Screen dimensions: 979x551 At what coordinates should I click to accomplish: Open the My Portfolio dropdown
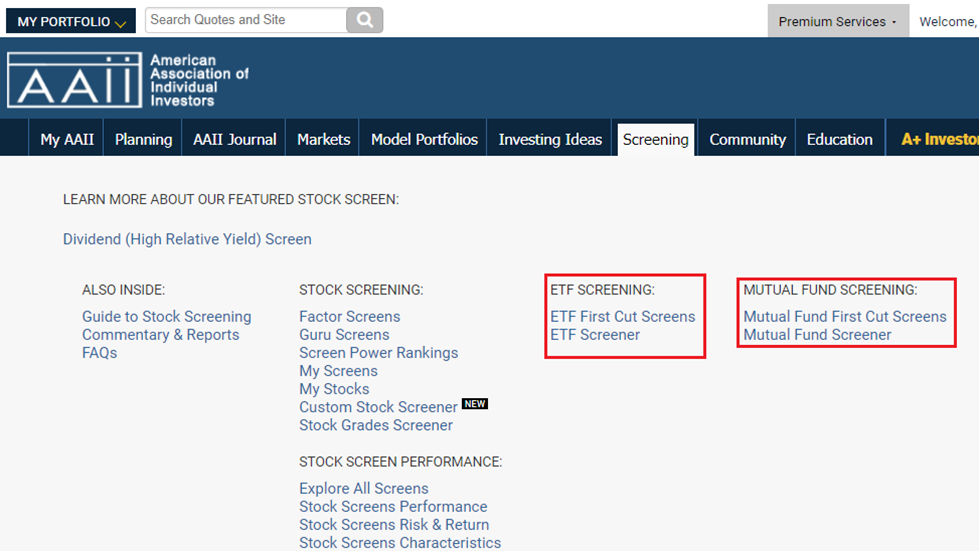(69, 21)
